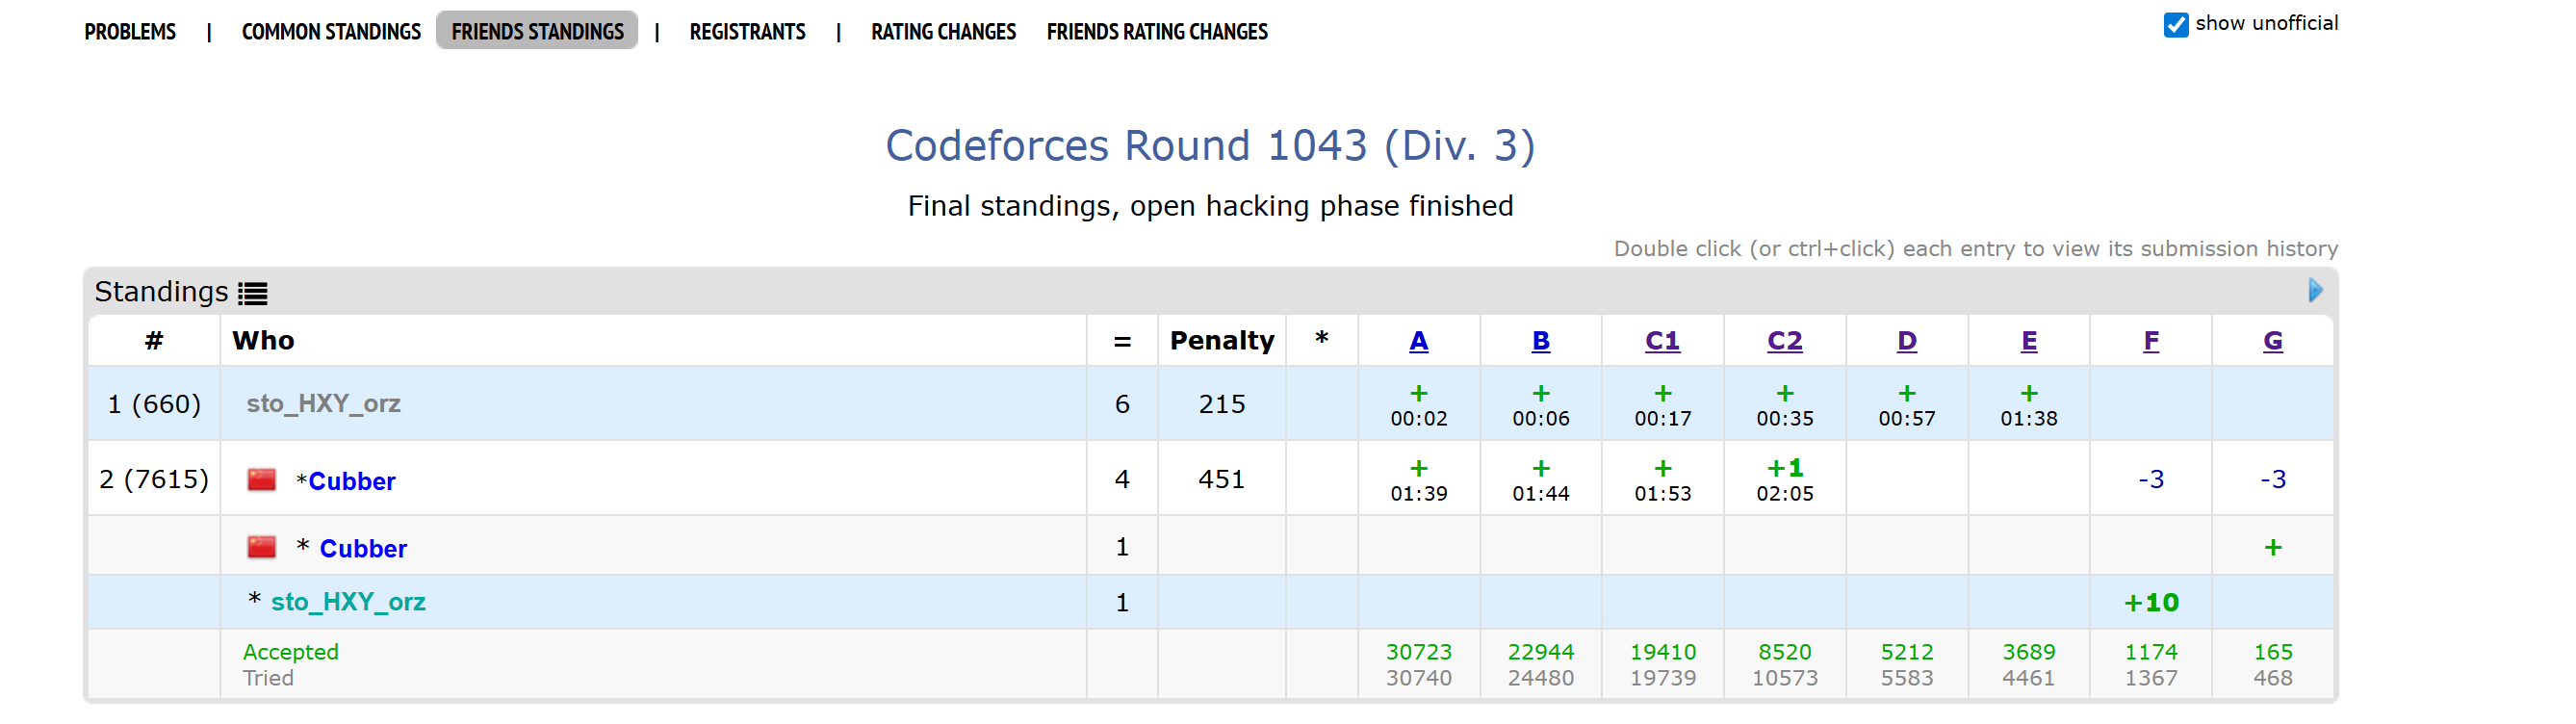Click accepted count 5212 for problem D
2576x724 pixels.
coord(1906,652)
